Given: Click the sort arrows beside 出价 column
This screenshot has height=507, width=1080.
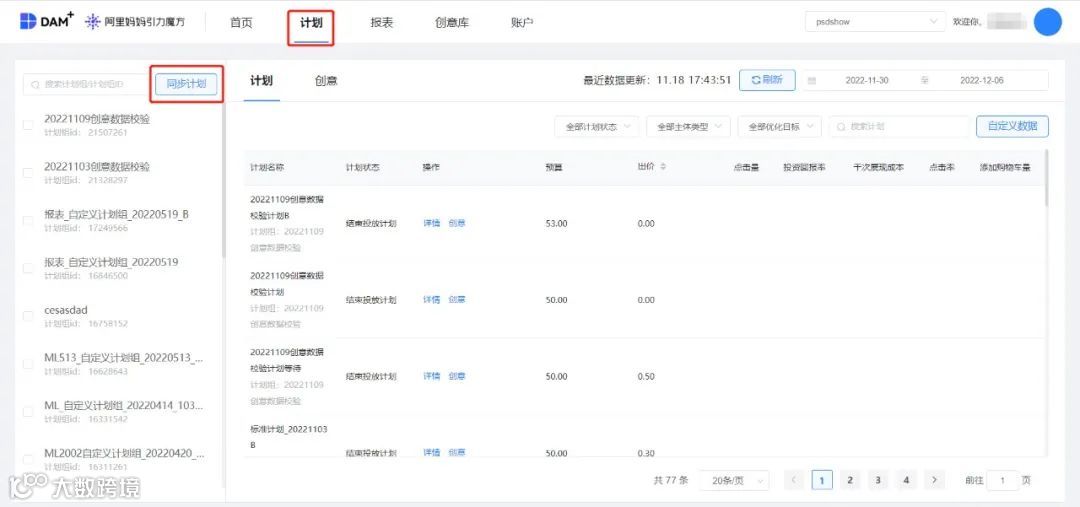Looking at the screenshot, I should (663, 167).
